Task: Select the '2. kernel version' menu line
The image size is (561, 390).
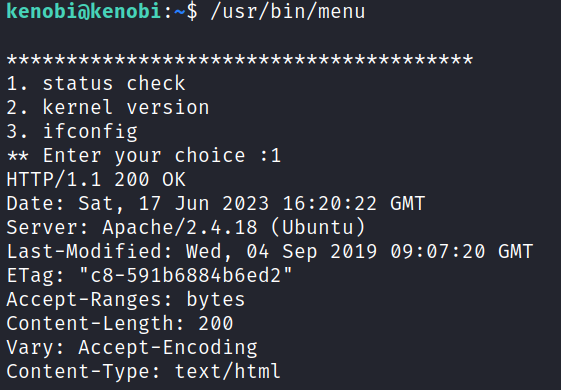Action: [108, 107]
